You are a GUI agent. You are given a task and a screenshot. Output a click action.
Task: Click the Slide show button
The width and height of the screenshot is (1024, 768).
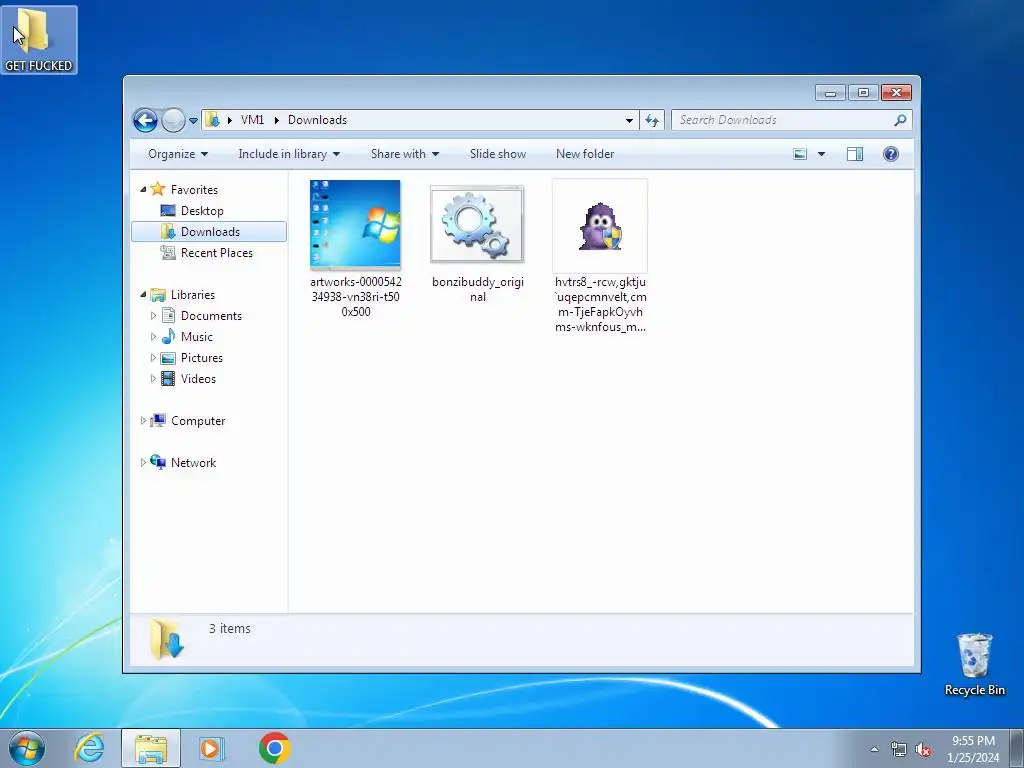coord(498,154)
